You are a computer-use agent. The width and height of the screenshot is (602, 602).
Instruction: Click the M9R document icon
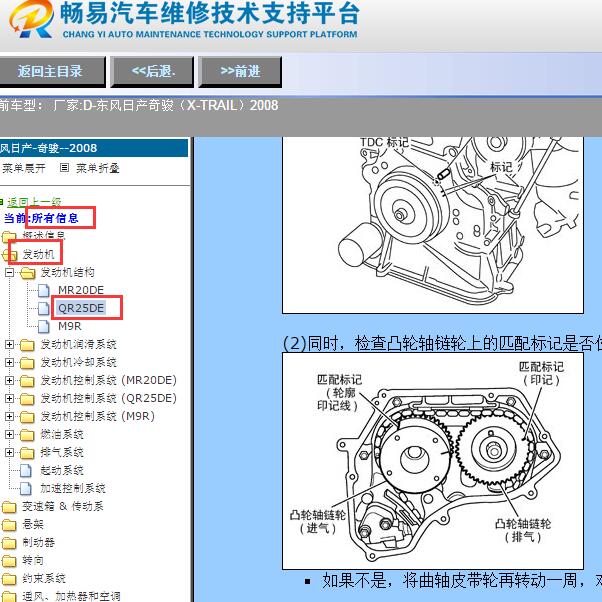click(x=43, y=326)
